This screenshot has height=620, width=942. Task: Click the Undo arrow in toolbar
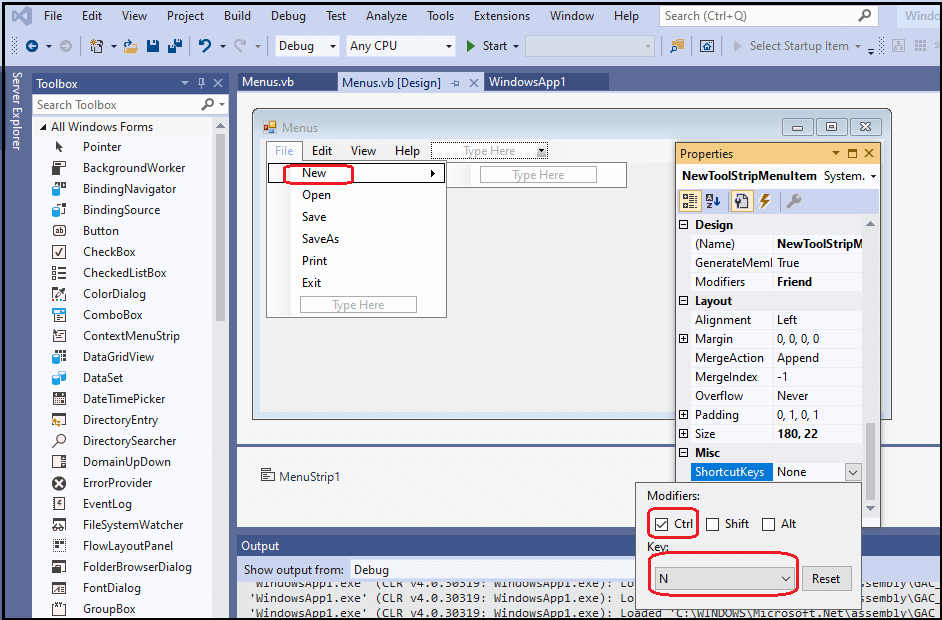pyautogui.click(x=205, y=46)
